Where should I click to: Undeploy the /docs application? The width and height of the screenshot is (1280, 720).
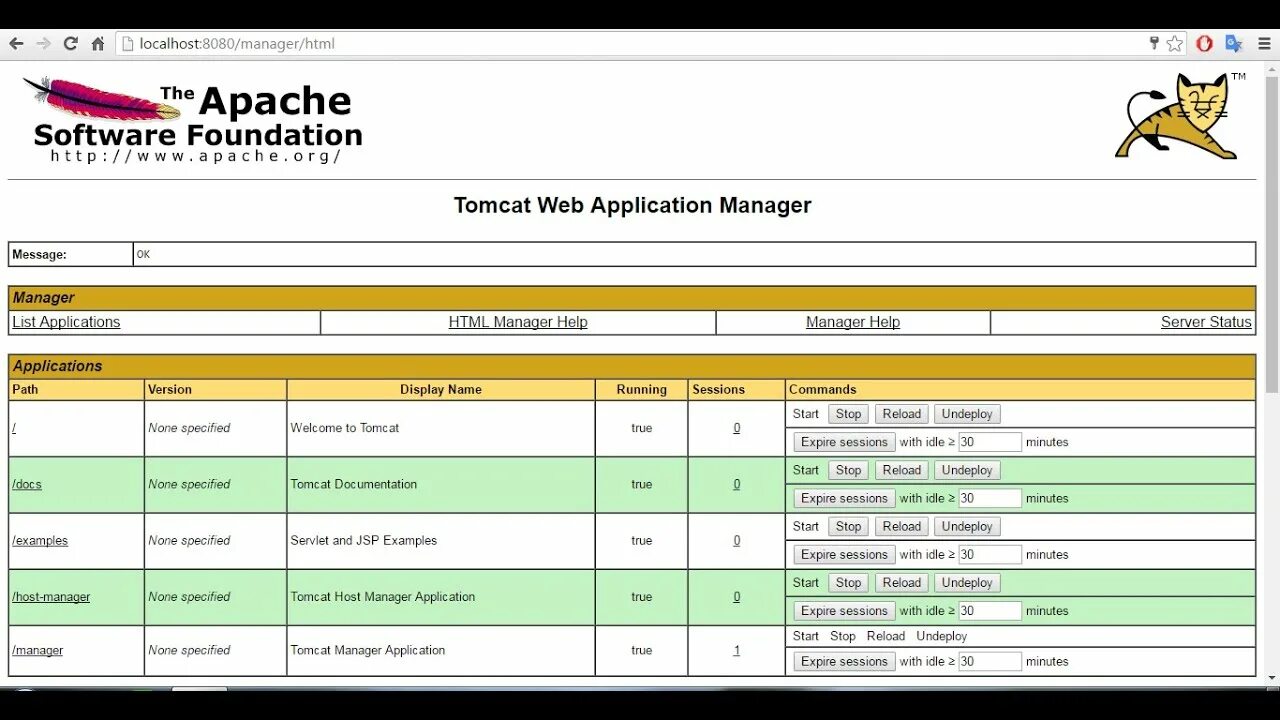coord(967,470)
